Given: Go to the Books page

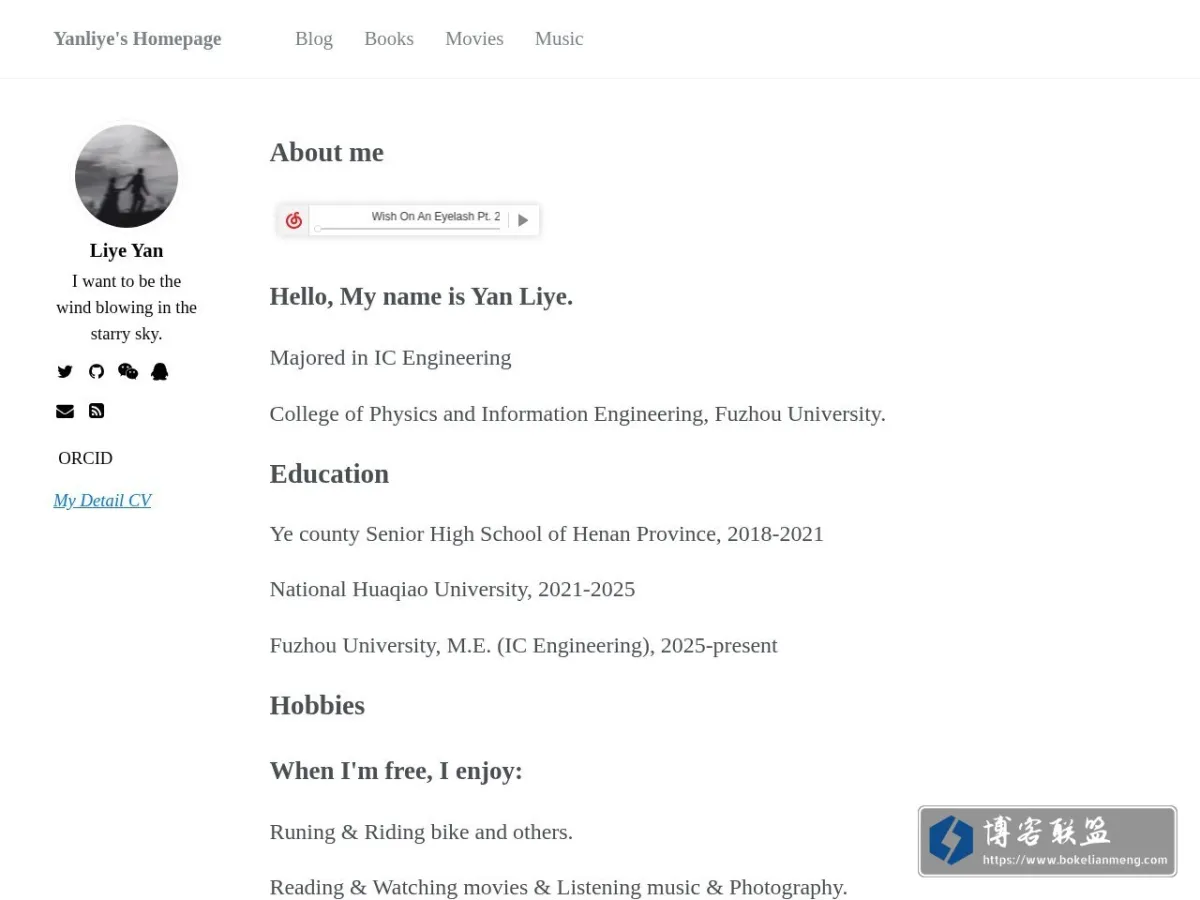Looking at the screenshot, I should tap(389, 38).
